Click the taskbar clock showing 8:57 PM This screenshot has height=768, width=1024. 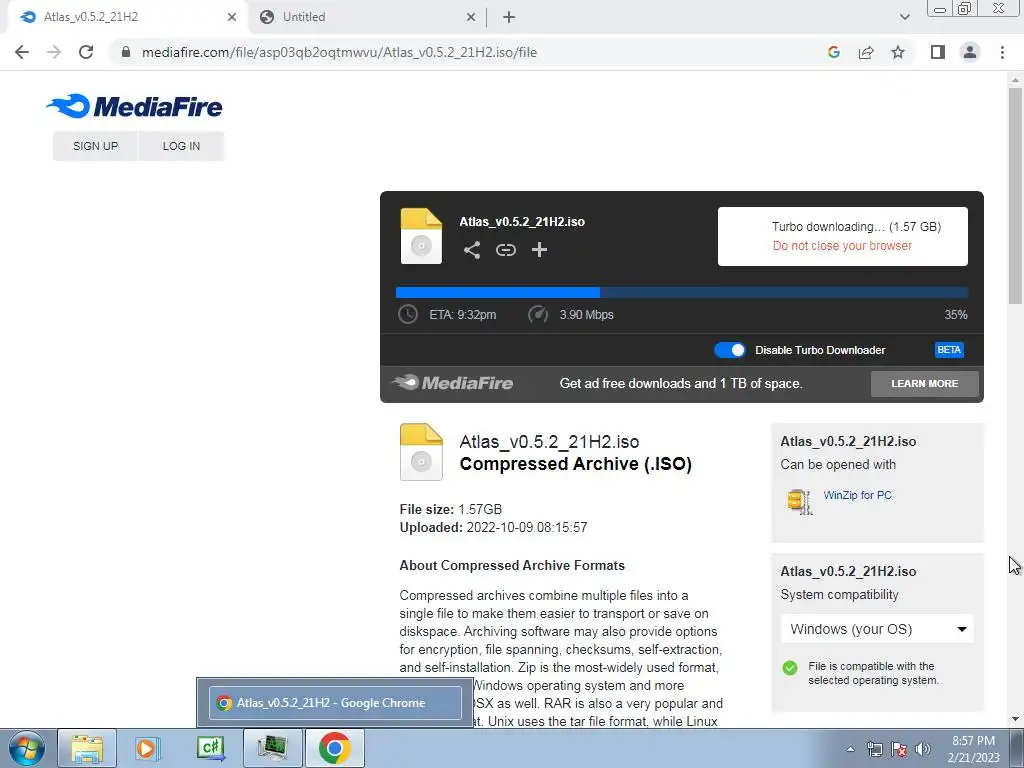click(x=973, y=749)
